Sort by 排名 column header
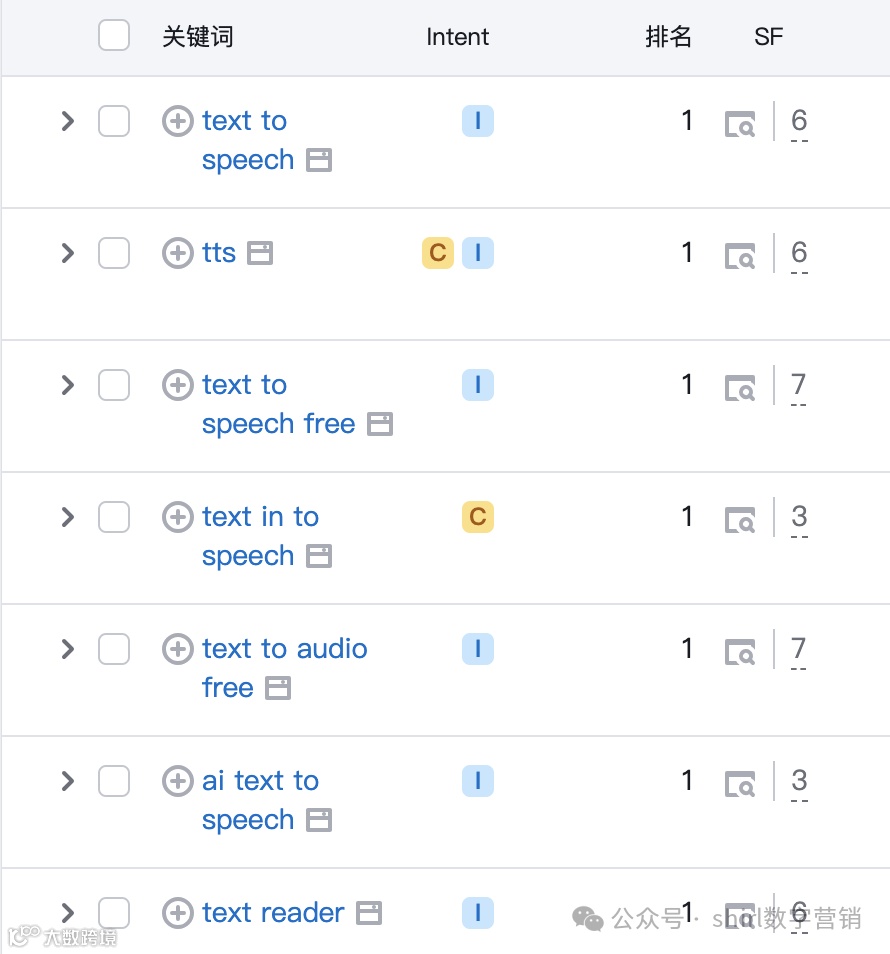 (x=668, y=37)
